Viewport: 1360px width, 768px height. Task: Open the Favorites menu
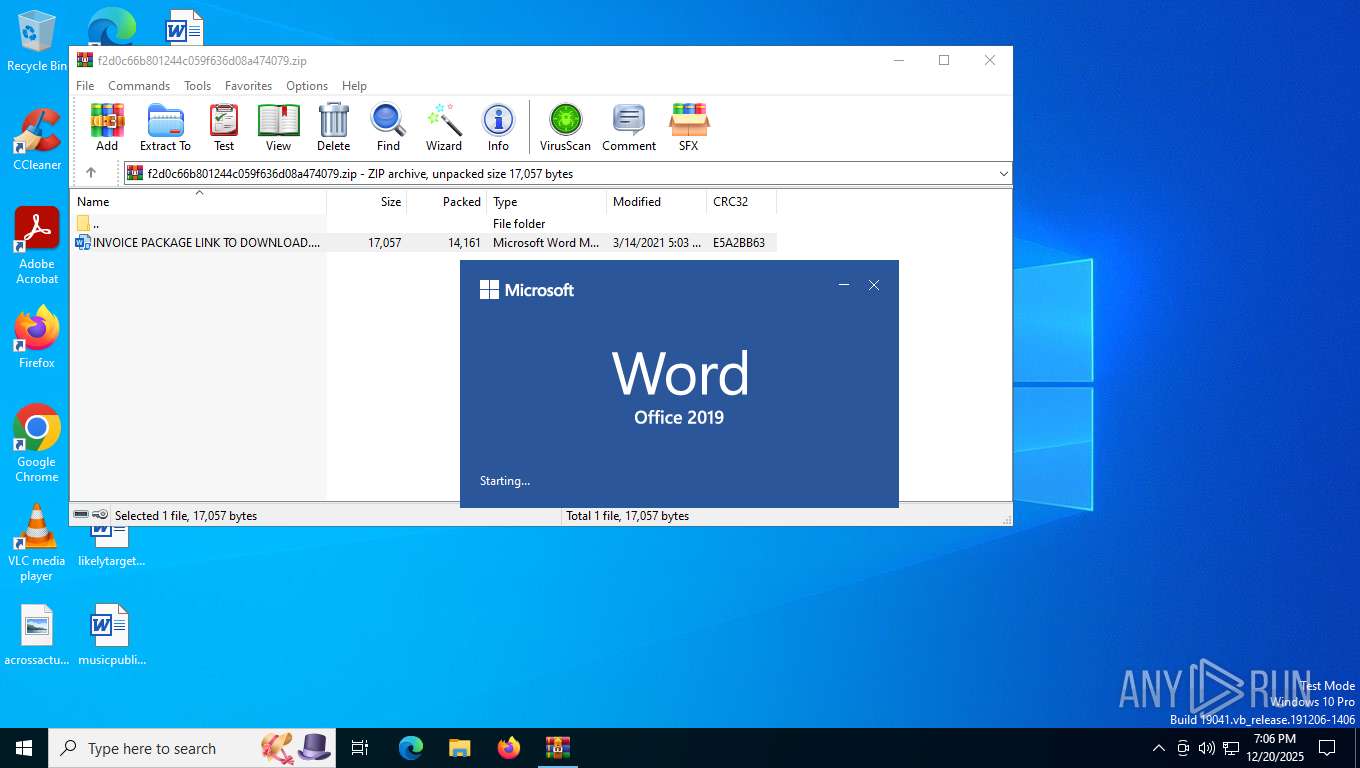(248, 86)
